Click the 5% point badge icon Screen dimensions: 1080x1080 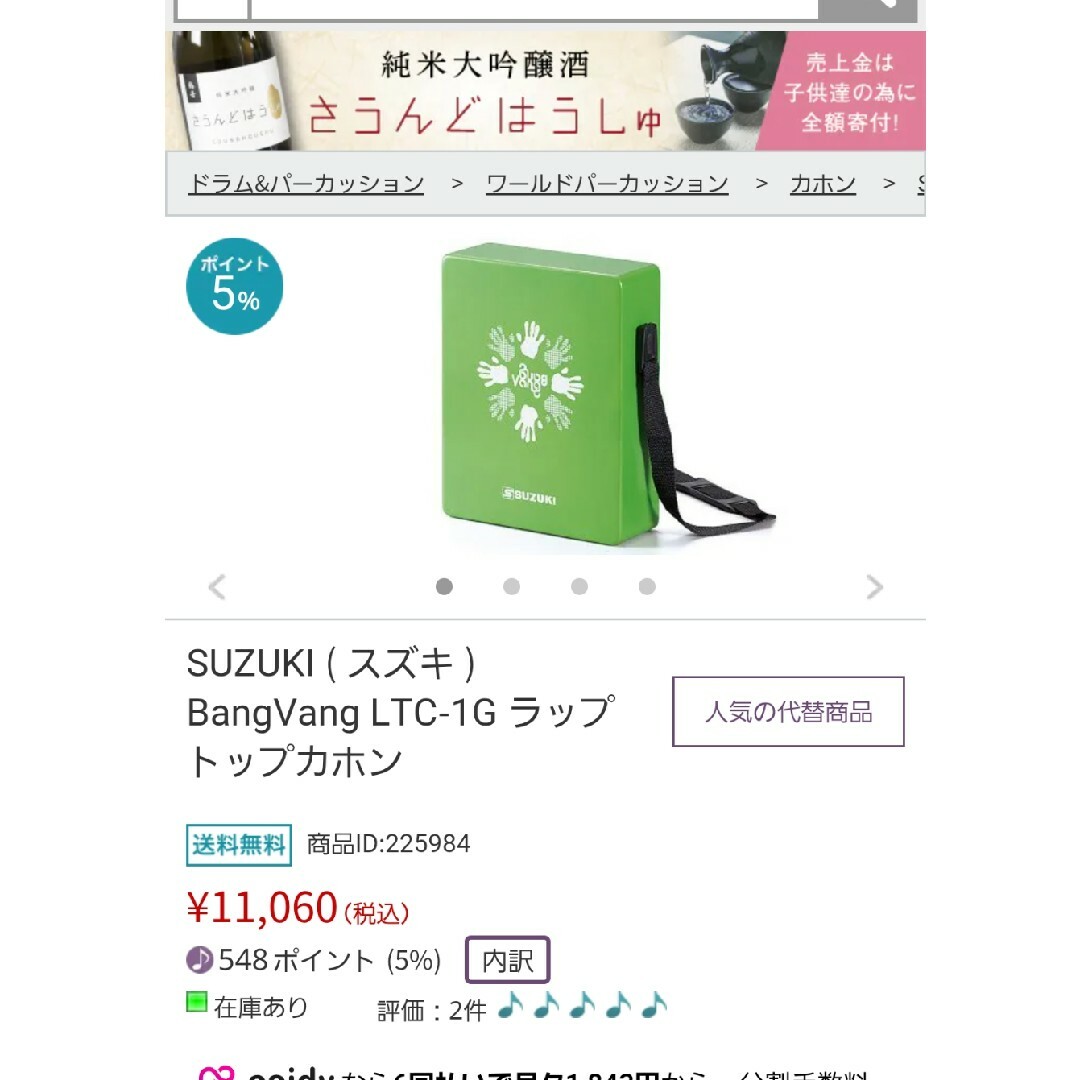click(234, 287)
